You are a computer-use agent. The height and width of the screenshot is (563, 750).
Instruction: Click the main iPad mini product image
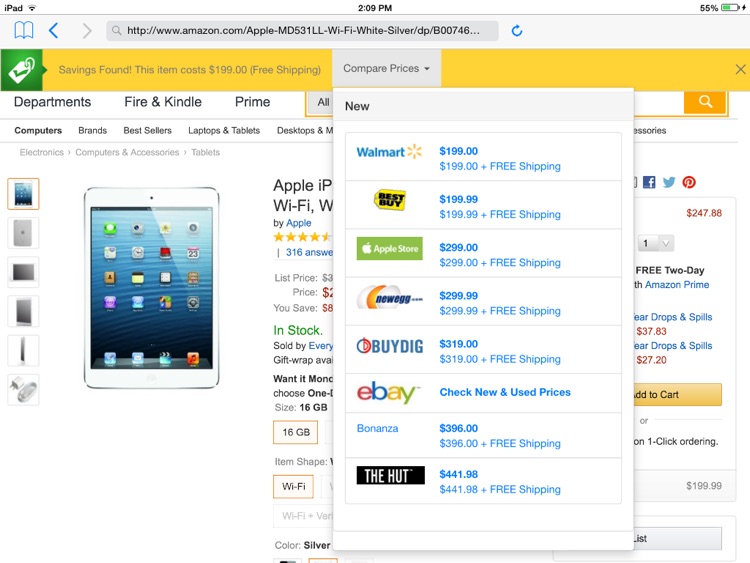click(151, 287)
